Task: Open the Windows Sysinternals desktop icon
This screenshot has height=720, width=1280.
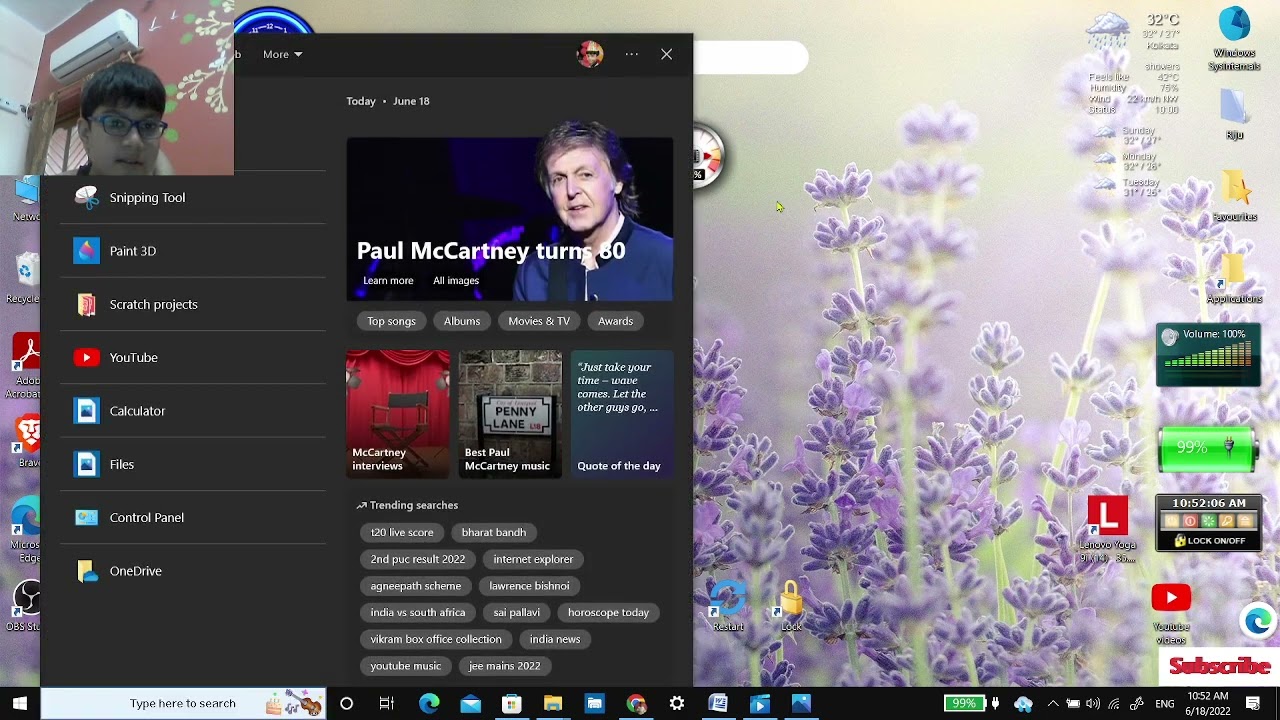Action: [x=1234, y=40]
